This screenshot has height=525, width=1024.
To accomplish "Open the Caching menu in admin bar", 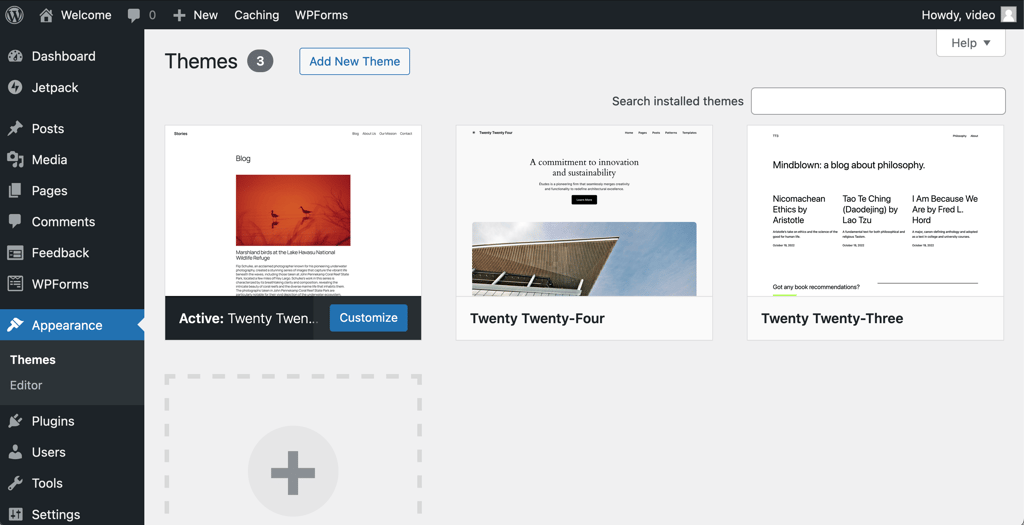I will tap(257, 15).
